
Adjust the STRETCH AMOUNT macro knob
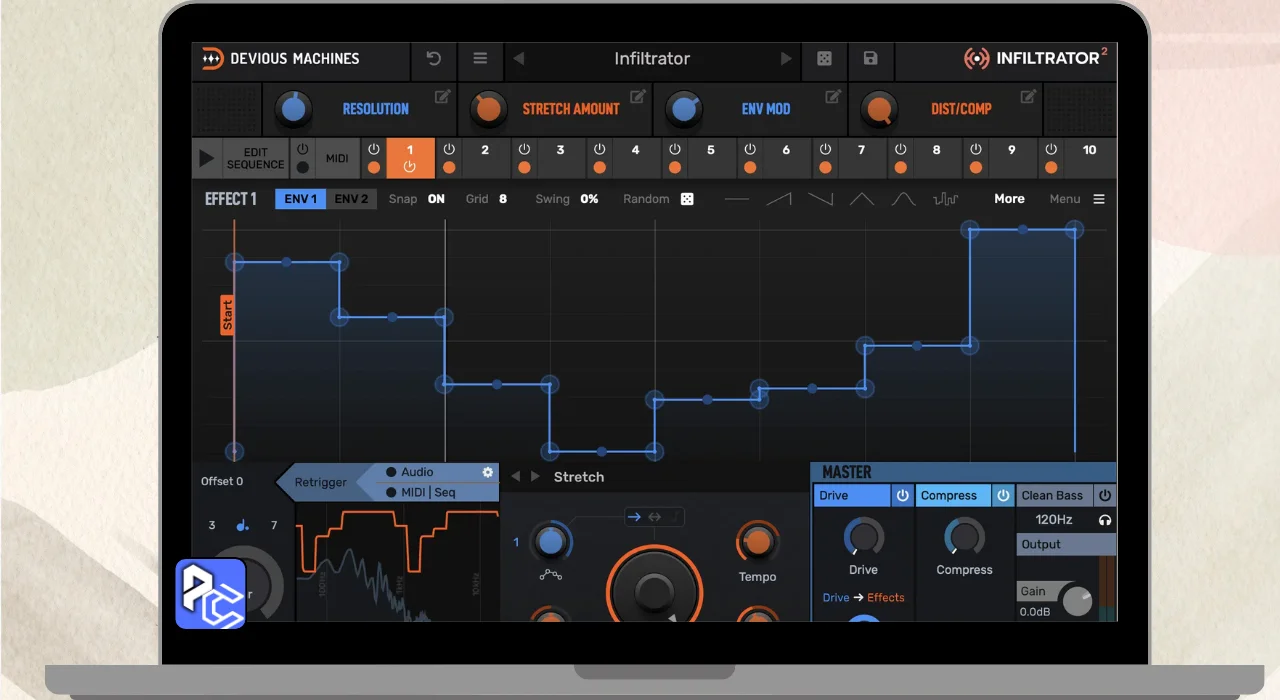pyautogui.click(x=489, y=109)
